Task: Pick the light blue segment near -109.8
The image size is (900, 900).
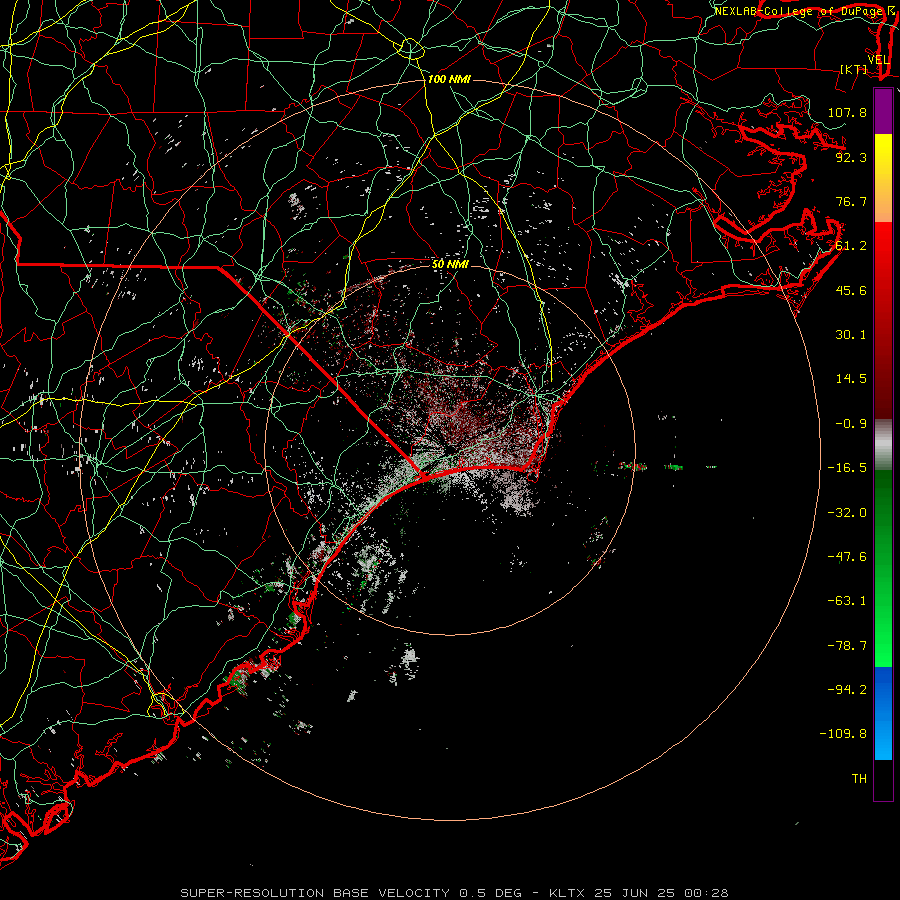Action: 883,736
